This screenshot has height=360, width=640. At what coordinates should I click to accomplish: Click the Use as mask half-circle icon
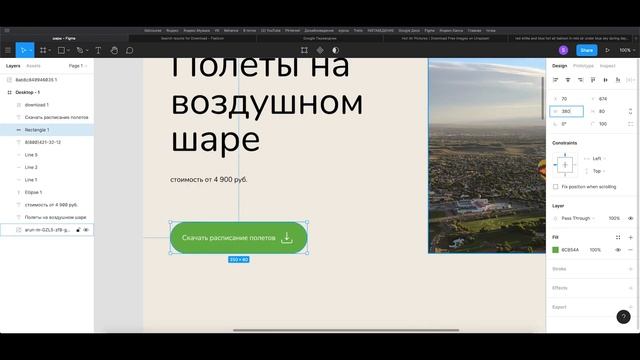[x=336, y=50]
